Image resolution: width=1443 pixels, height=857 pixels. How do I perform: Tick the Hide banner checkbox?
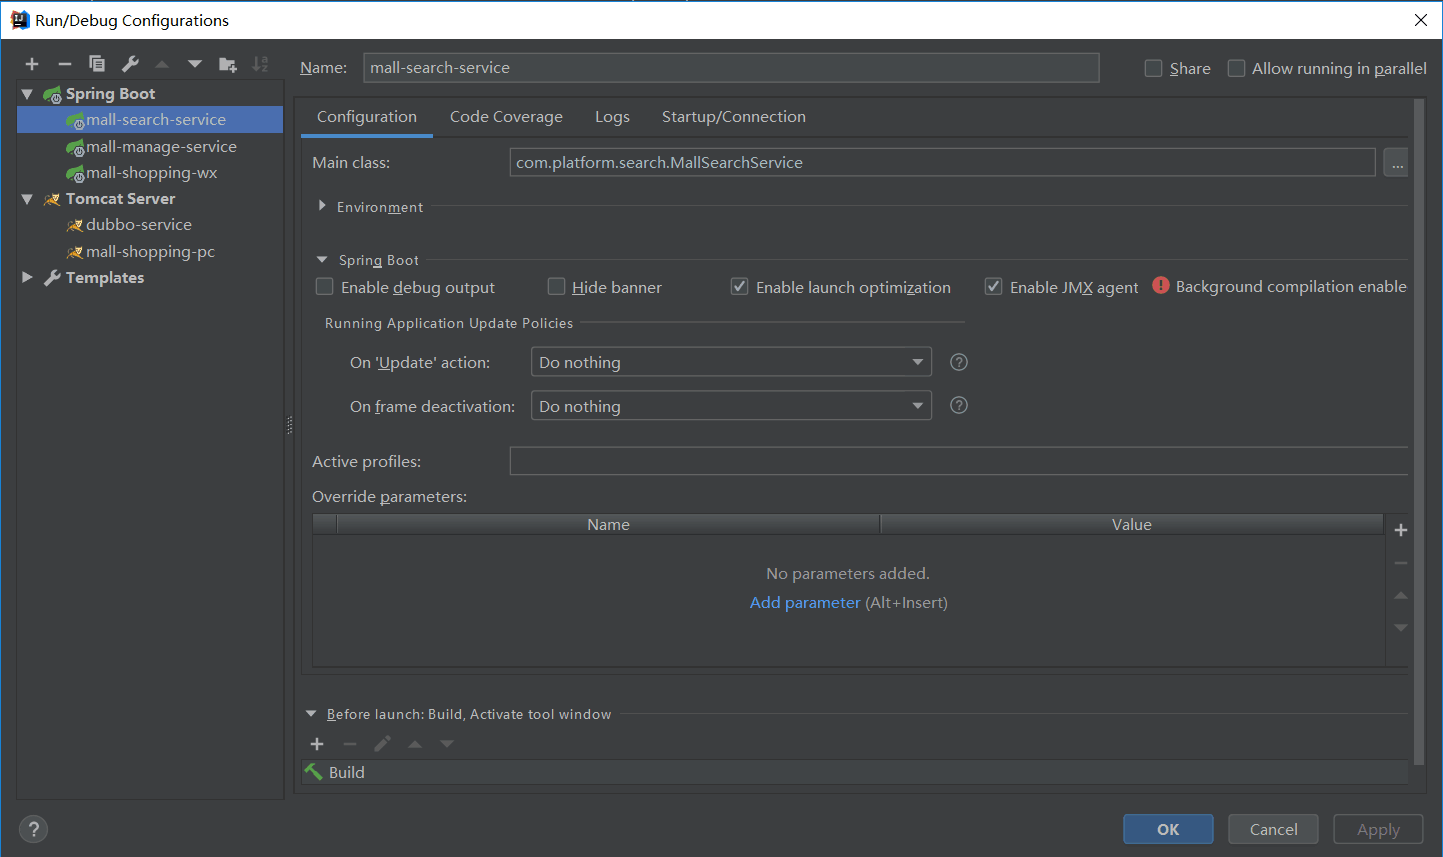[556, 287]
